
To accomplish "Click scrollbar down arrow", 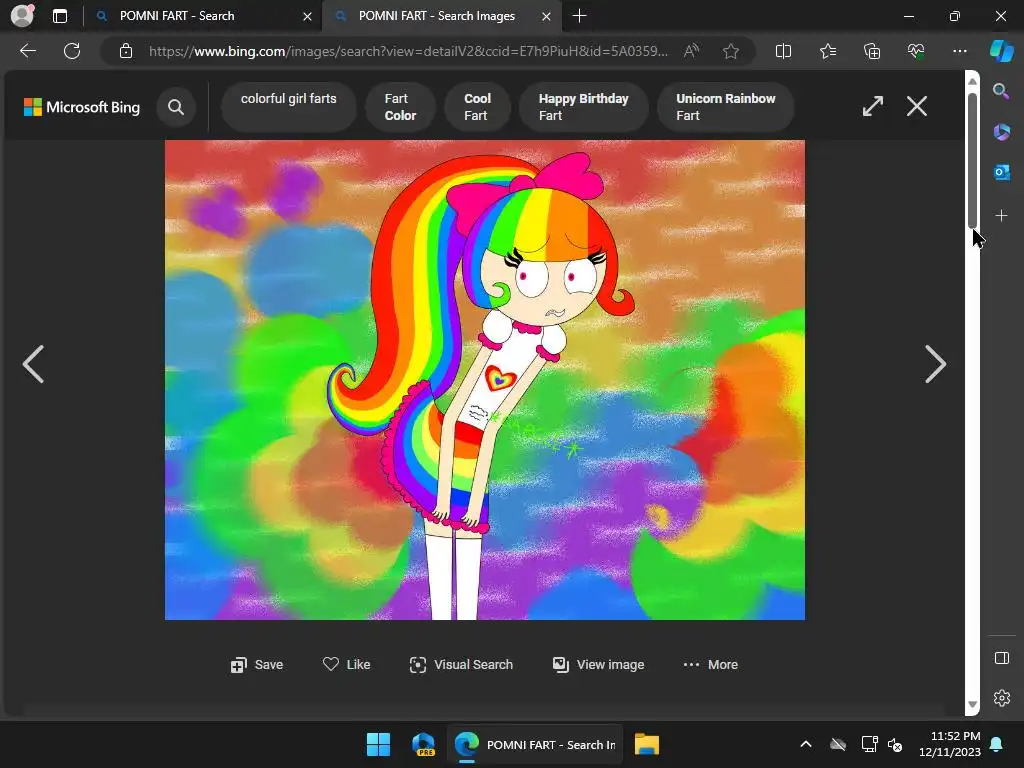I will pos(972,704).
